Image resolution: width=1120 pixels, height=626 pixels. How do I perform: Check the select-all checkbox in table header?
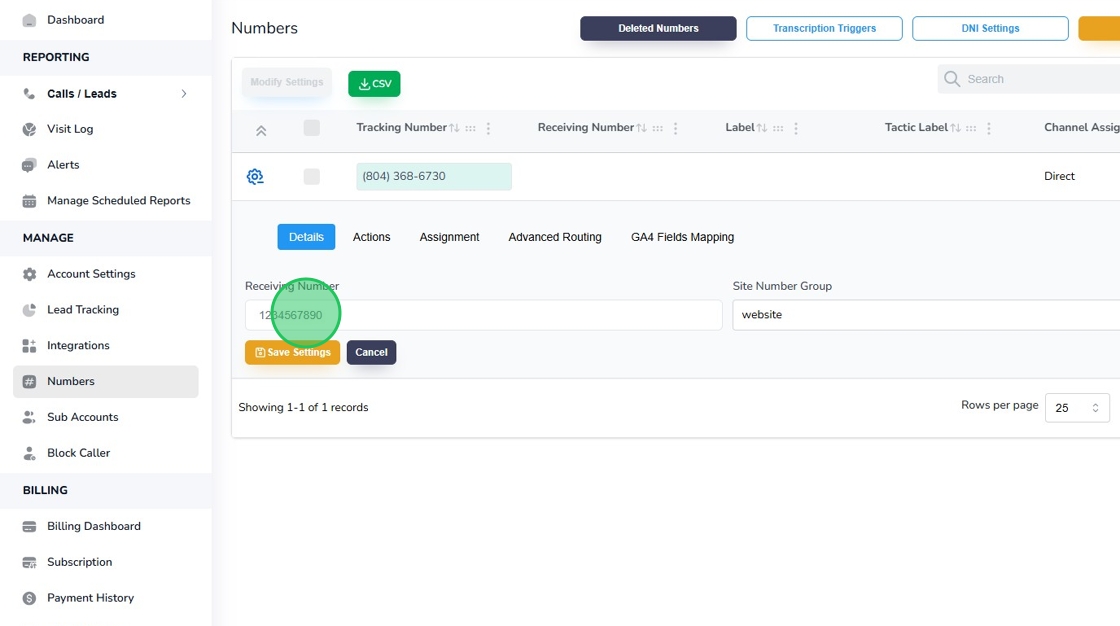click(311, 128)
